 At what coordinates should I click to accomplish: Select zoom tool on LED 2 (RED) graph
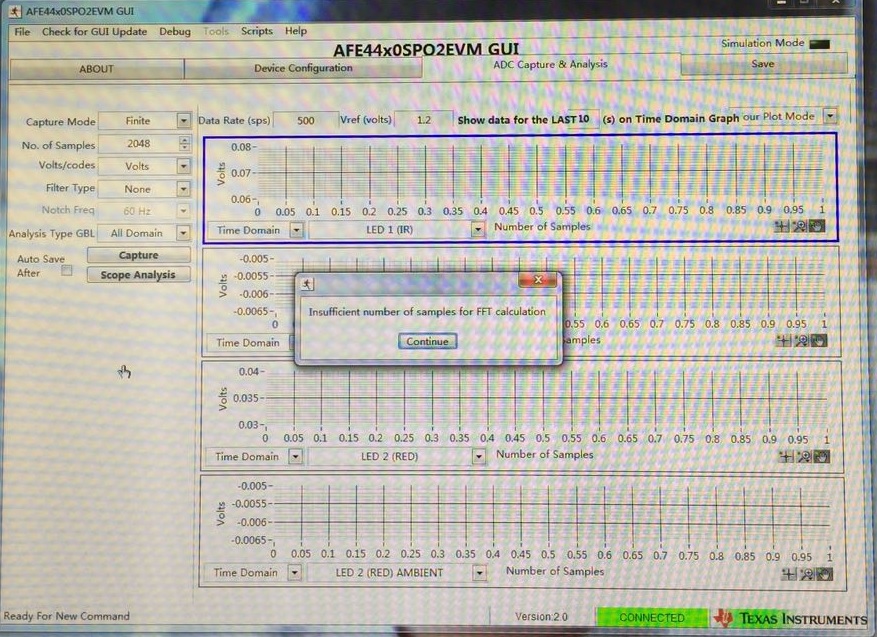coord(804,457)
